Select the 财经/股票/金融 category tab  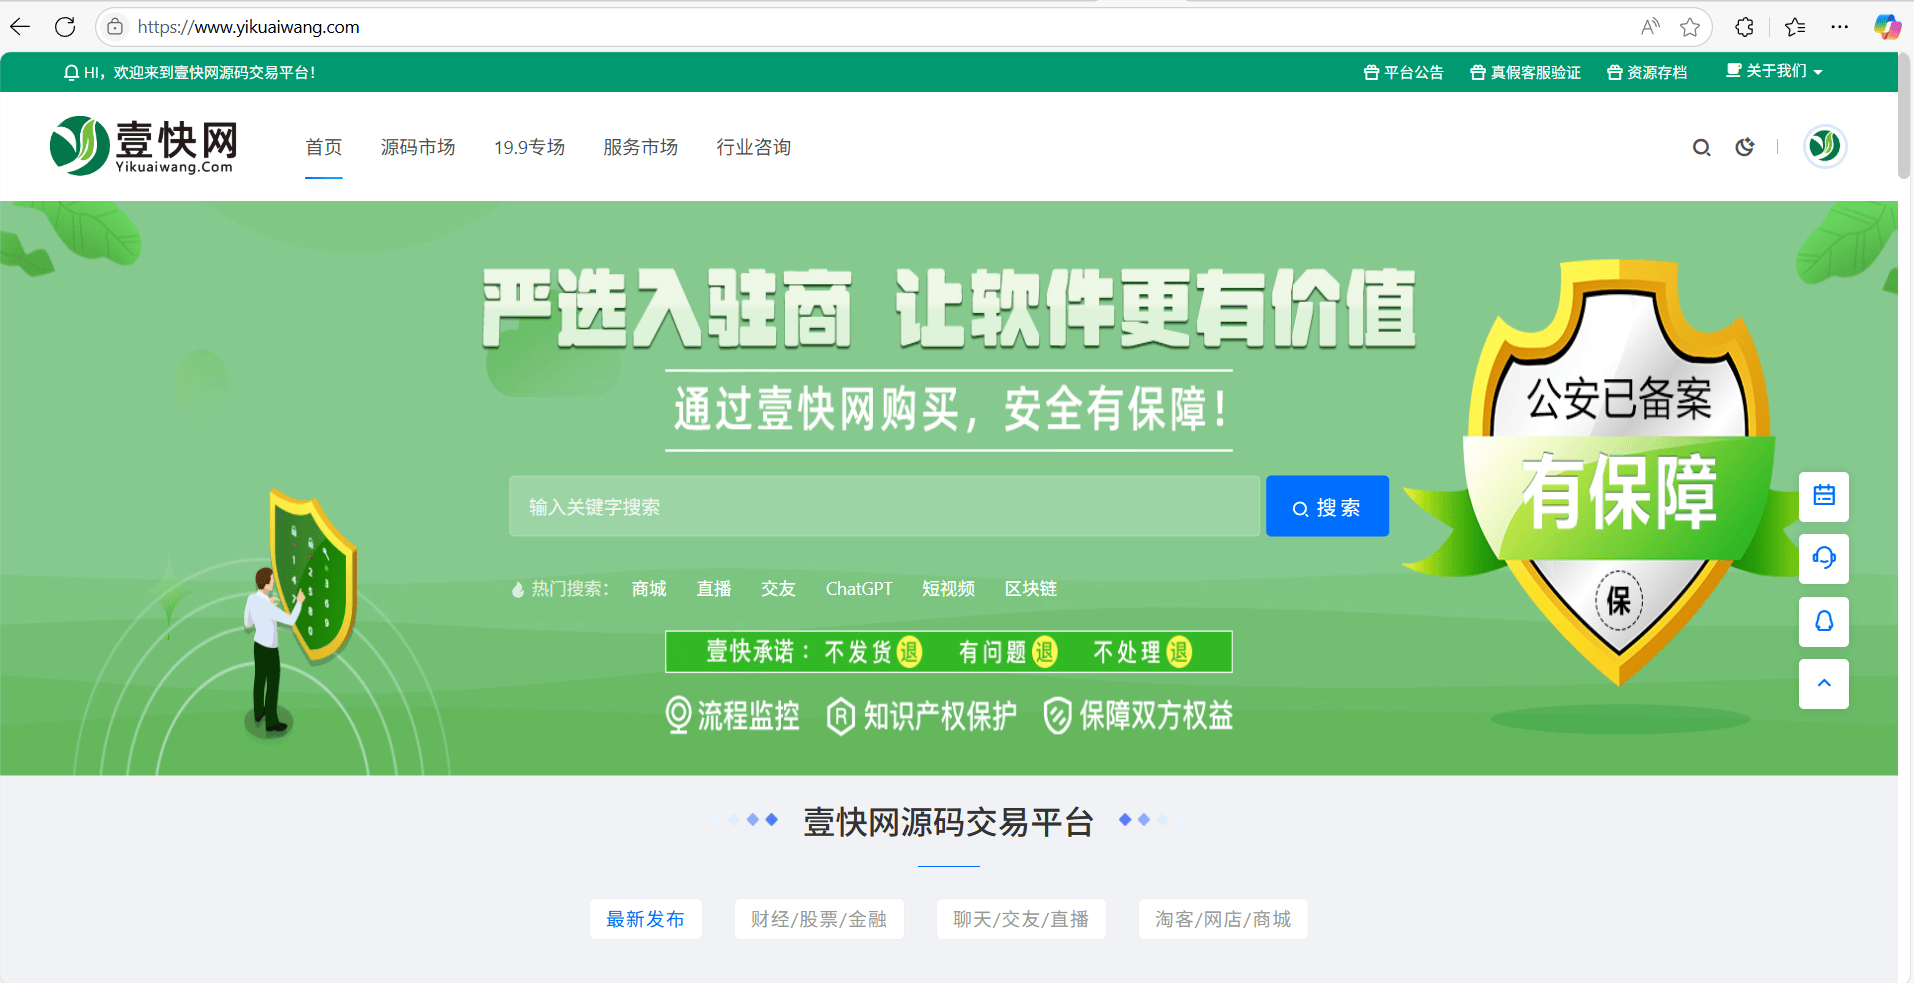[819, 919]
